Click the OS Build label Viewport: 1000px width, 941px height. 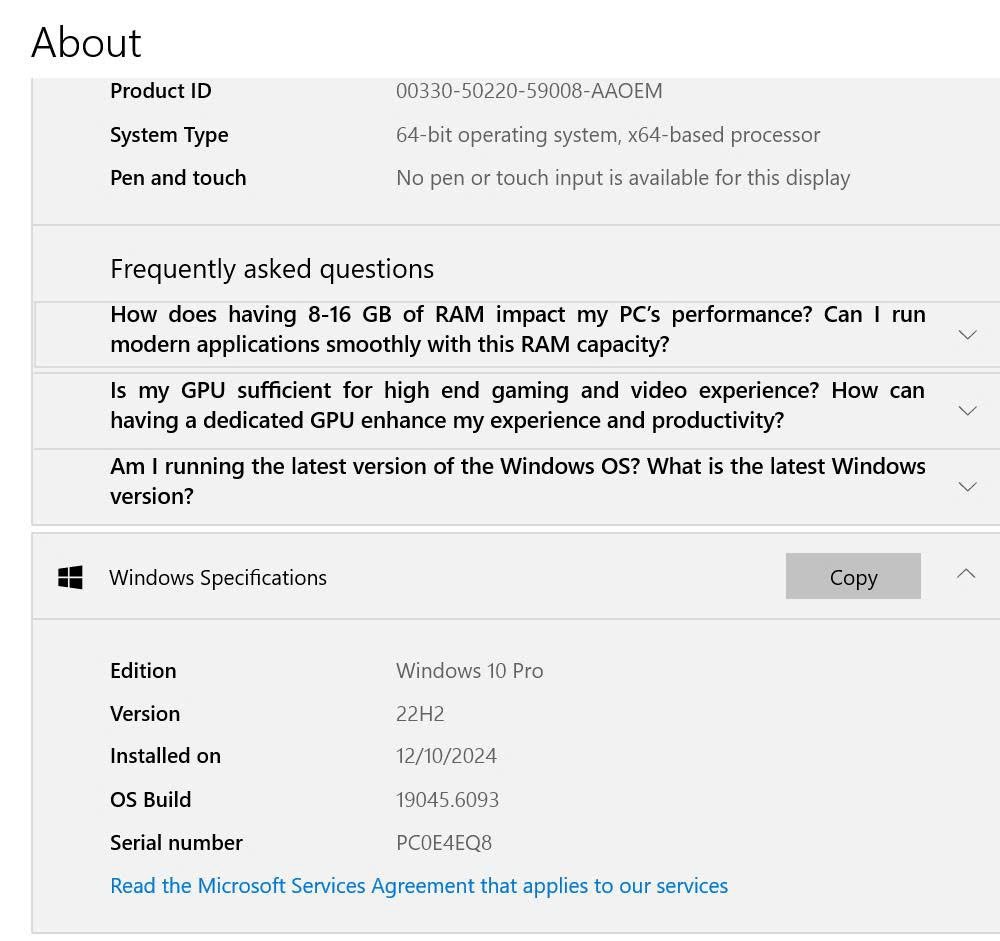[151, 799]
